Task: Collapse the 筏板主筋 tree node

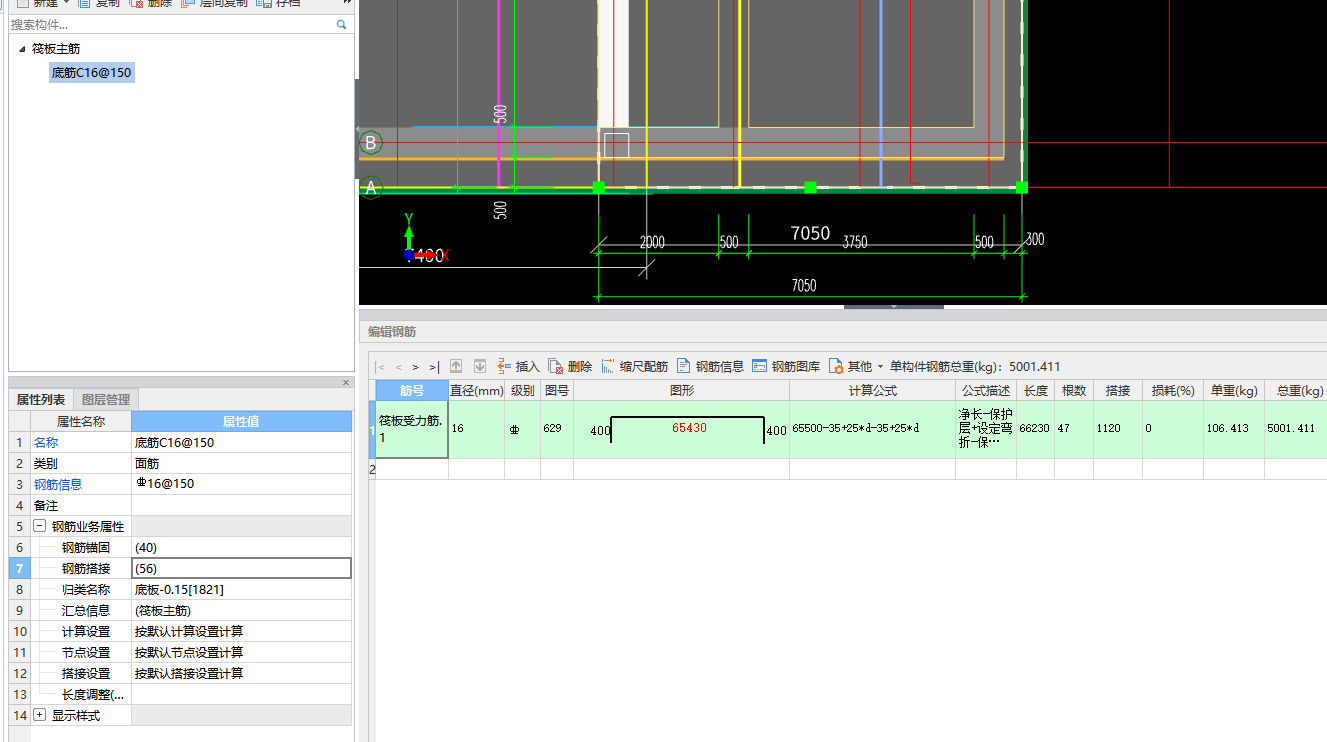Action: (22, 48)
